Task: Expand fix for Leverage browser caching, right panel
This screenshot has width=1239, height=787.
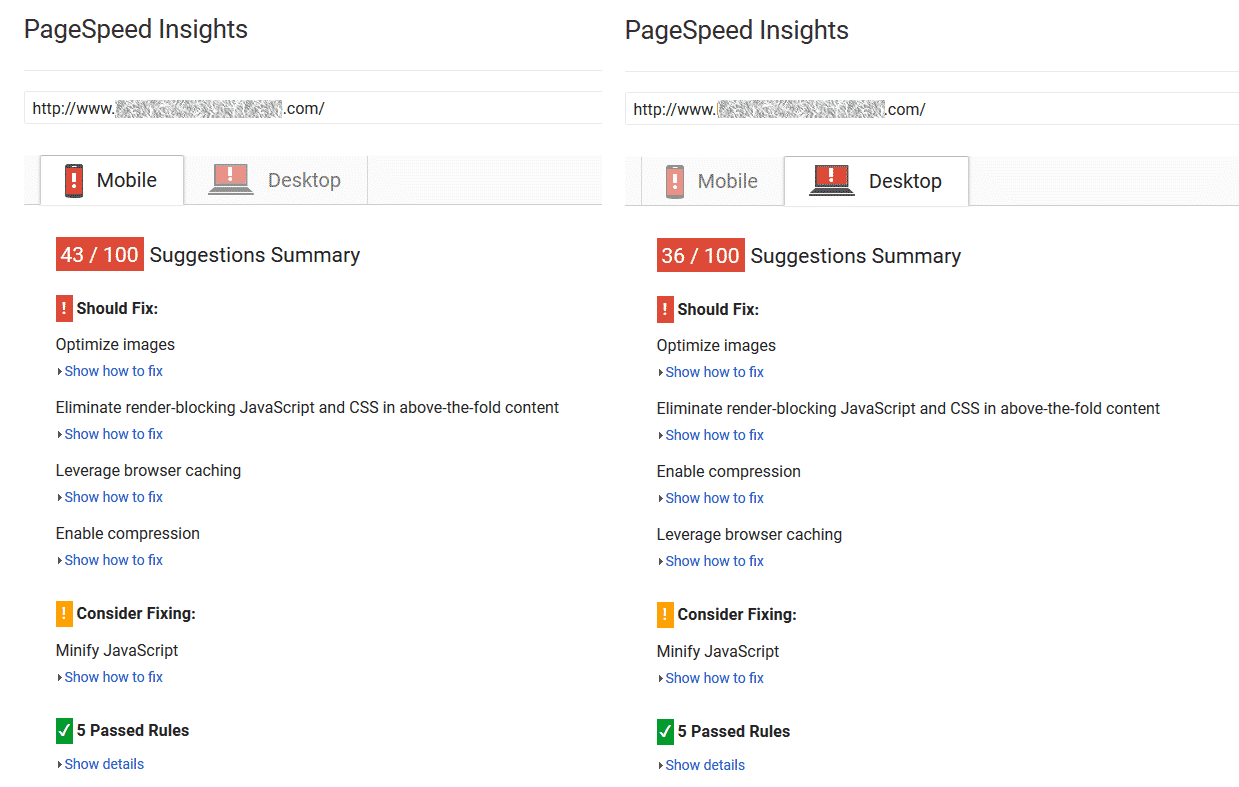Action: [711, 561]
